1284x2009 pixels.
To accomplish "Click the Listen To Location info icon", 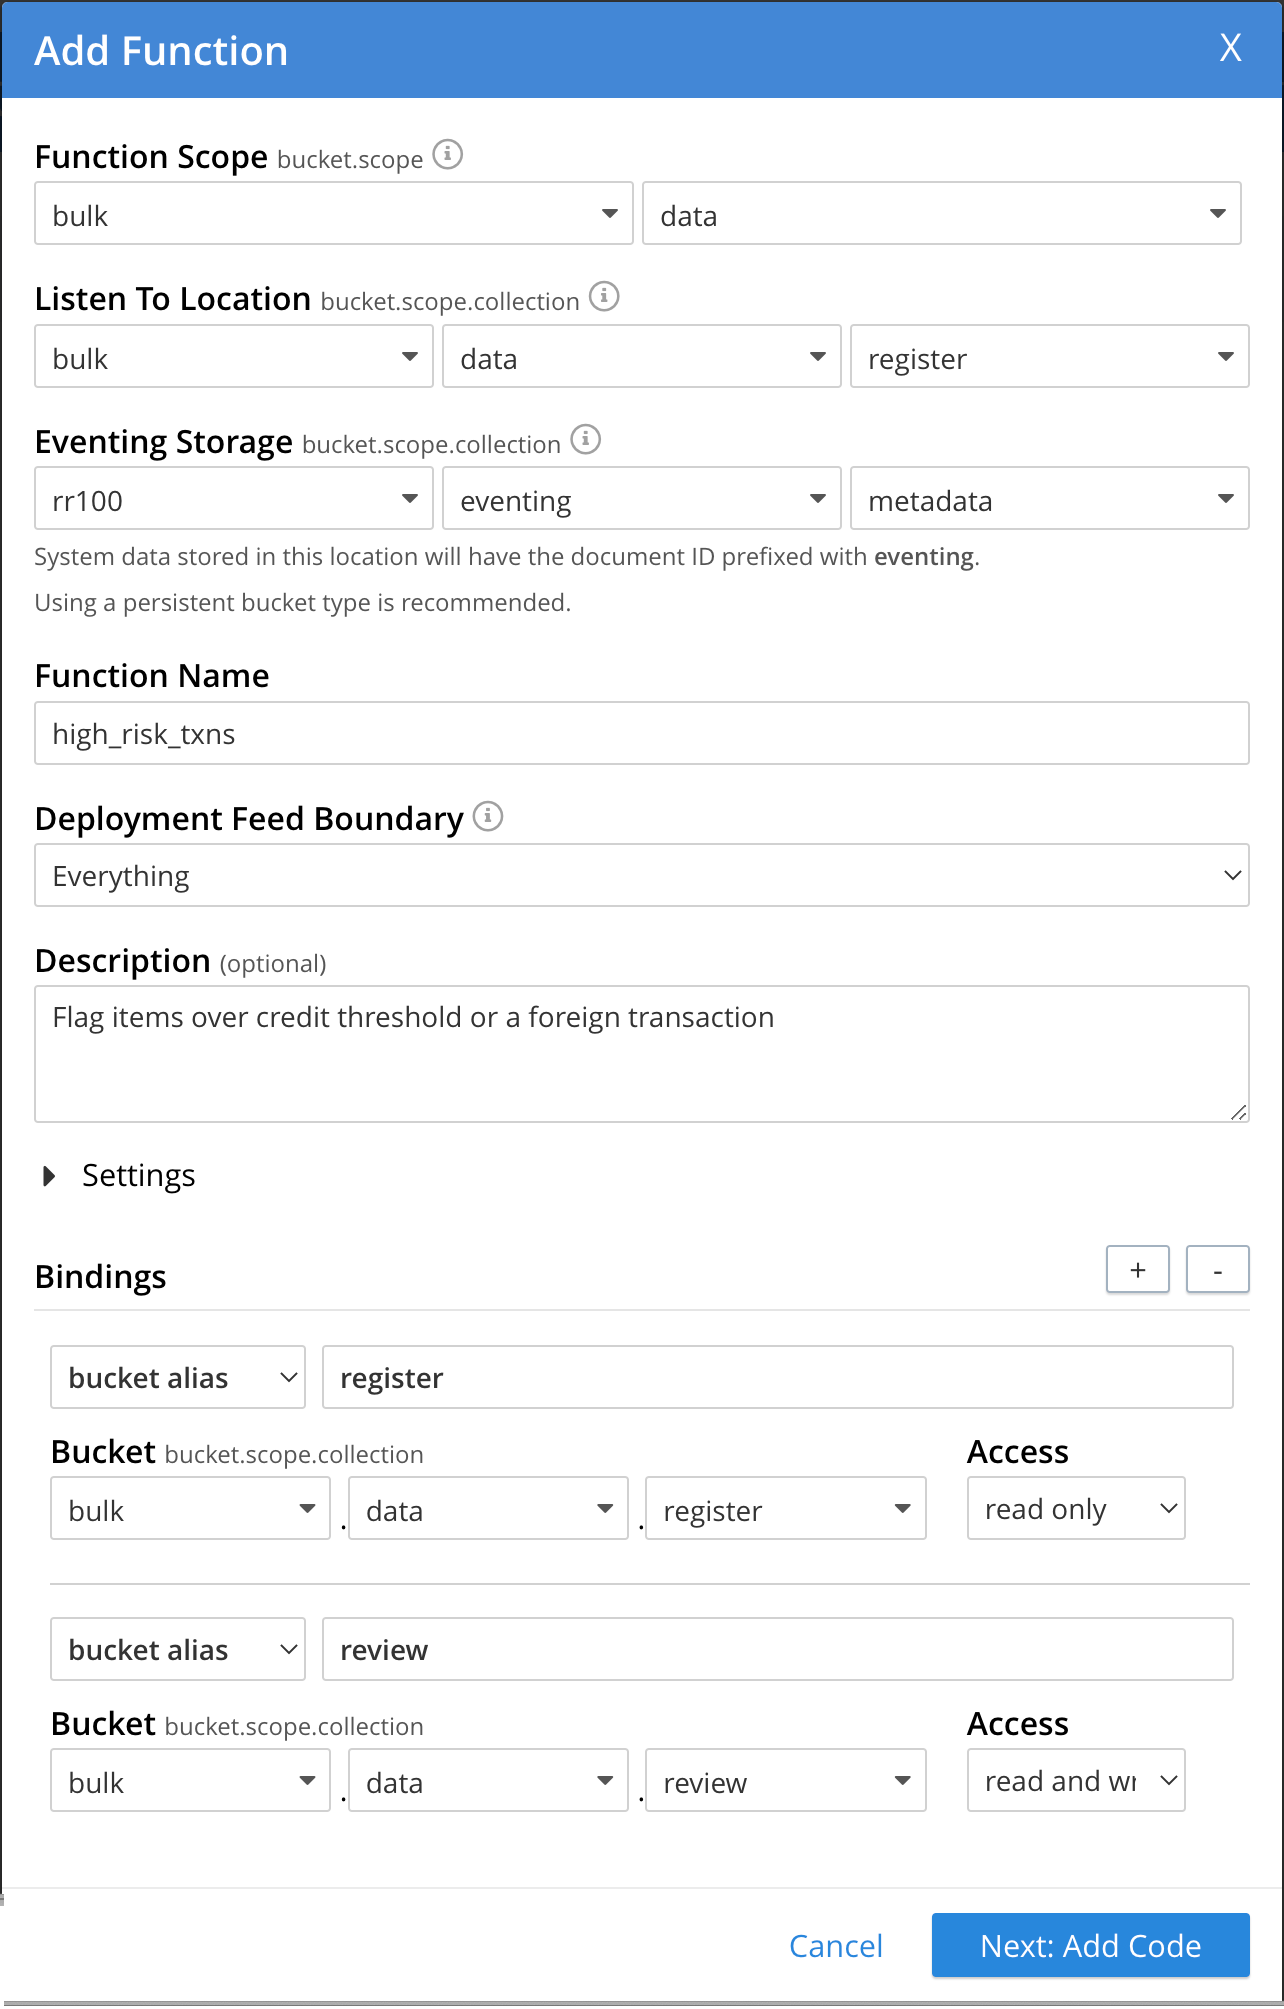I will [604, 297].
